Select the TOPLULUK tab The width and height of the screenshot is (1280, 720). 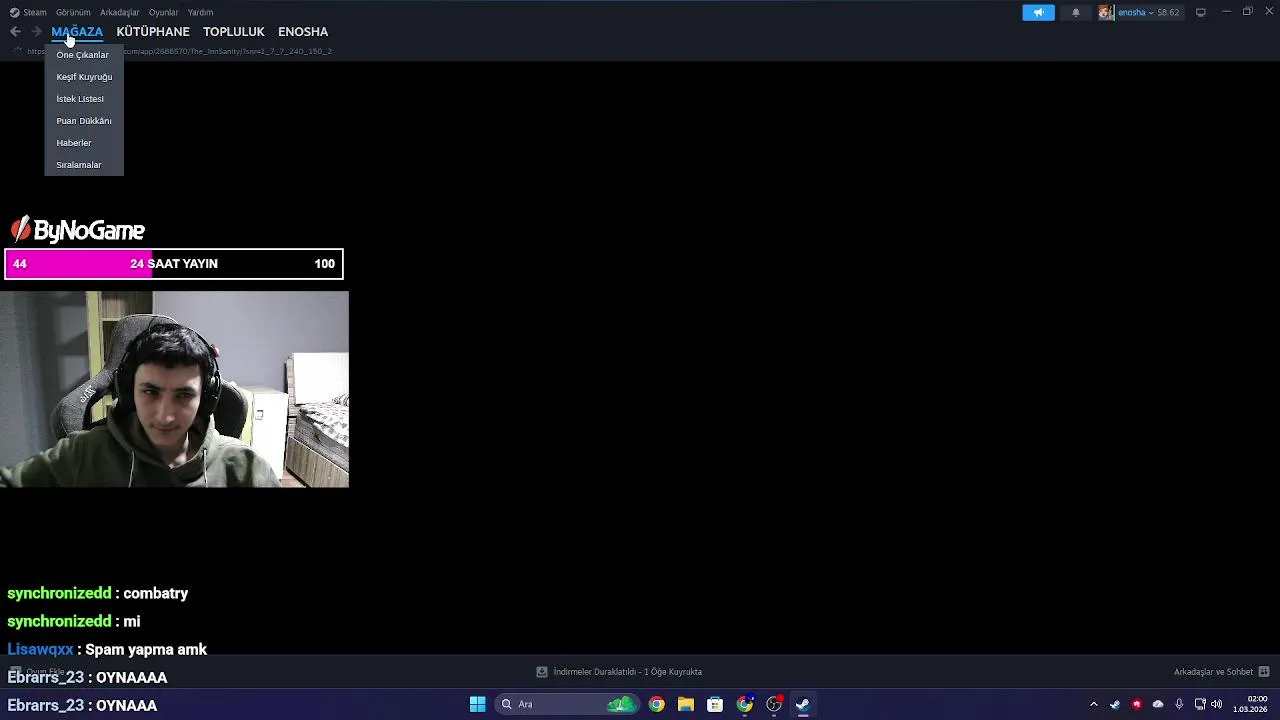[x=234, y=31]
